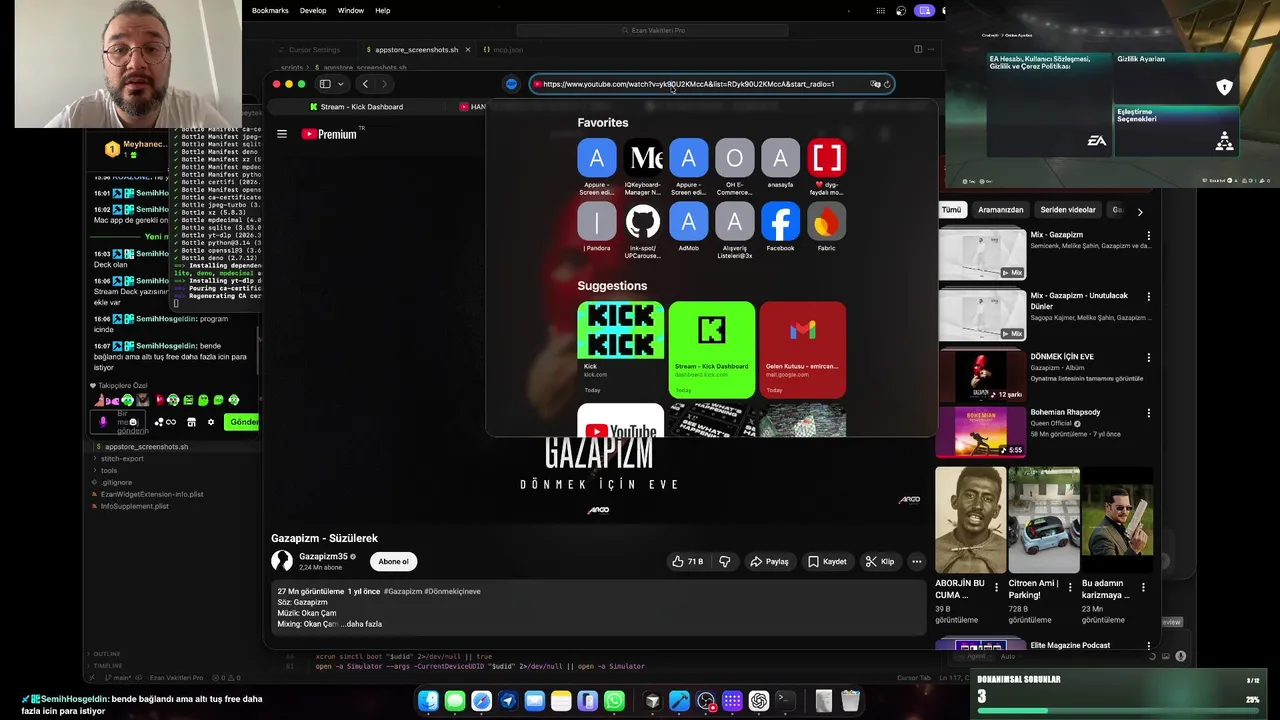Open options menu for DÖNMEK İÇİN EVE

point(1148,357)
